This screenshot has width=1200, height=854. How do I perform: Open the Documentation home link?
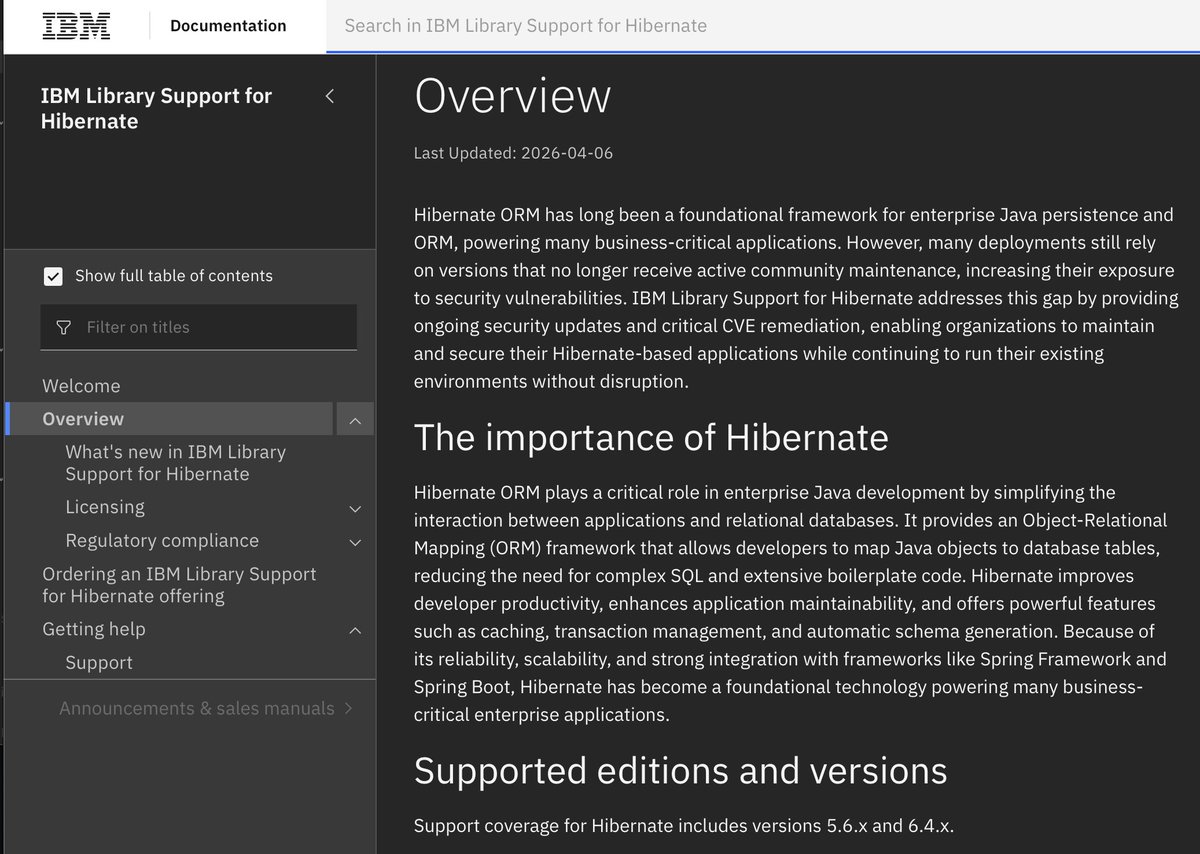coord(228,26)
